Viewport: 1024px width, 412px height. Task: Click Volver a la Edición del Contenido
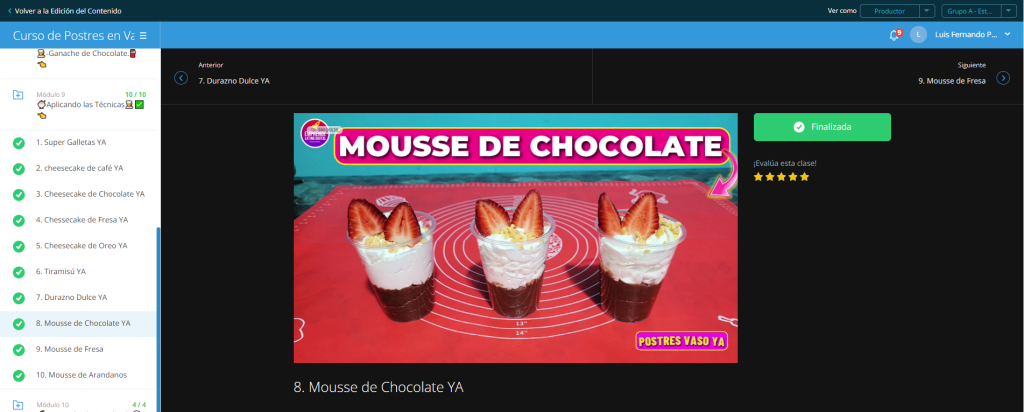pos(68,10)
